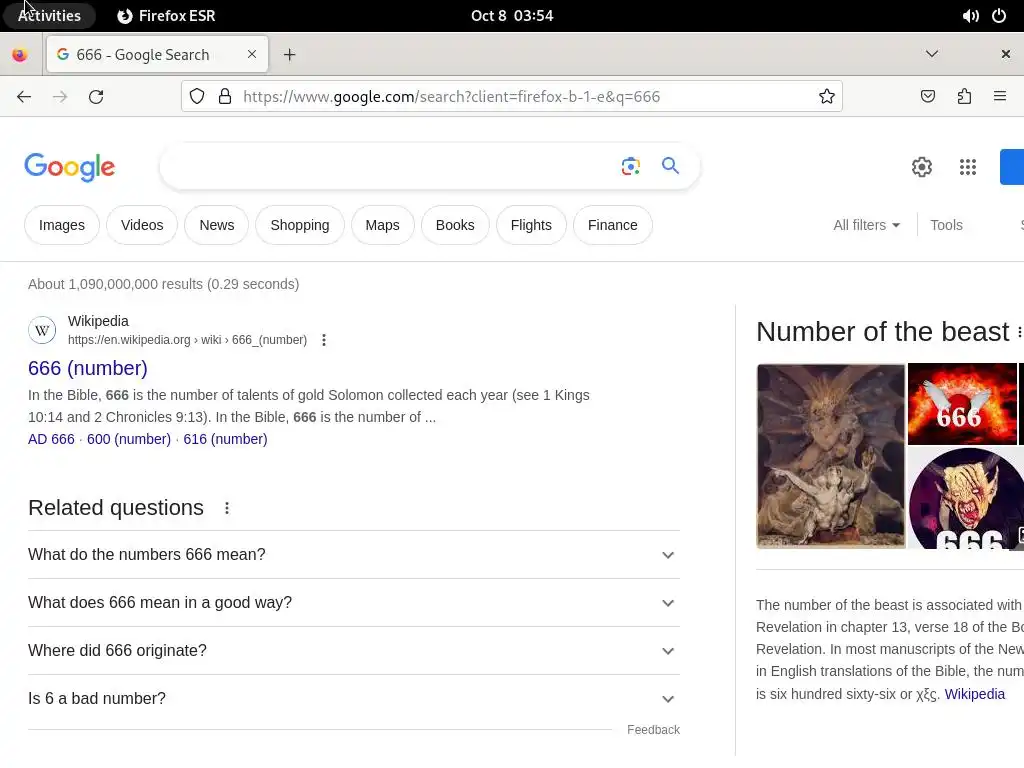Open the red winged 666 fire thumbnail
This screenshot has width=1024, height=768.
962,404
